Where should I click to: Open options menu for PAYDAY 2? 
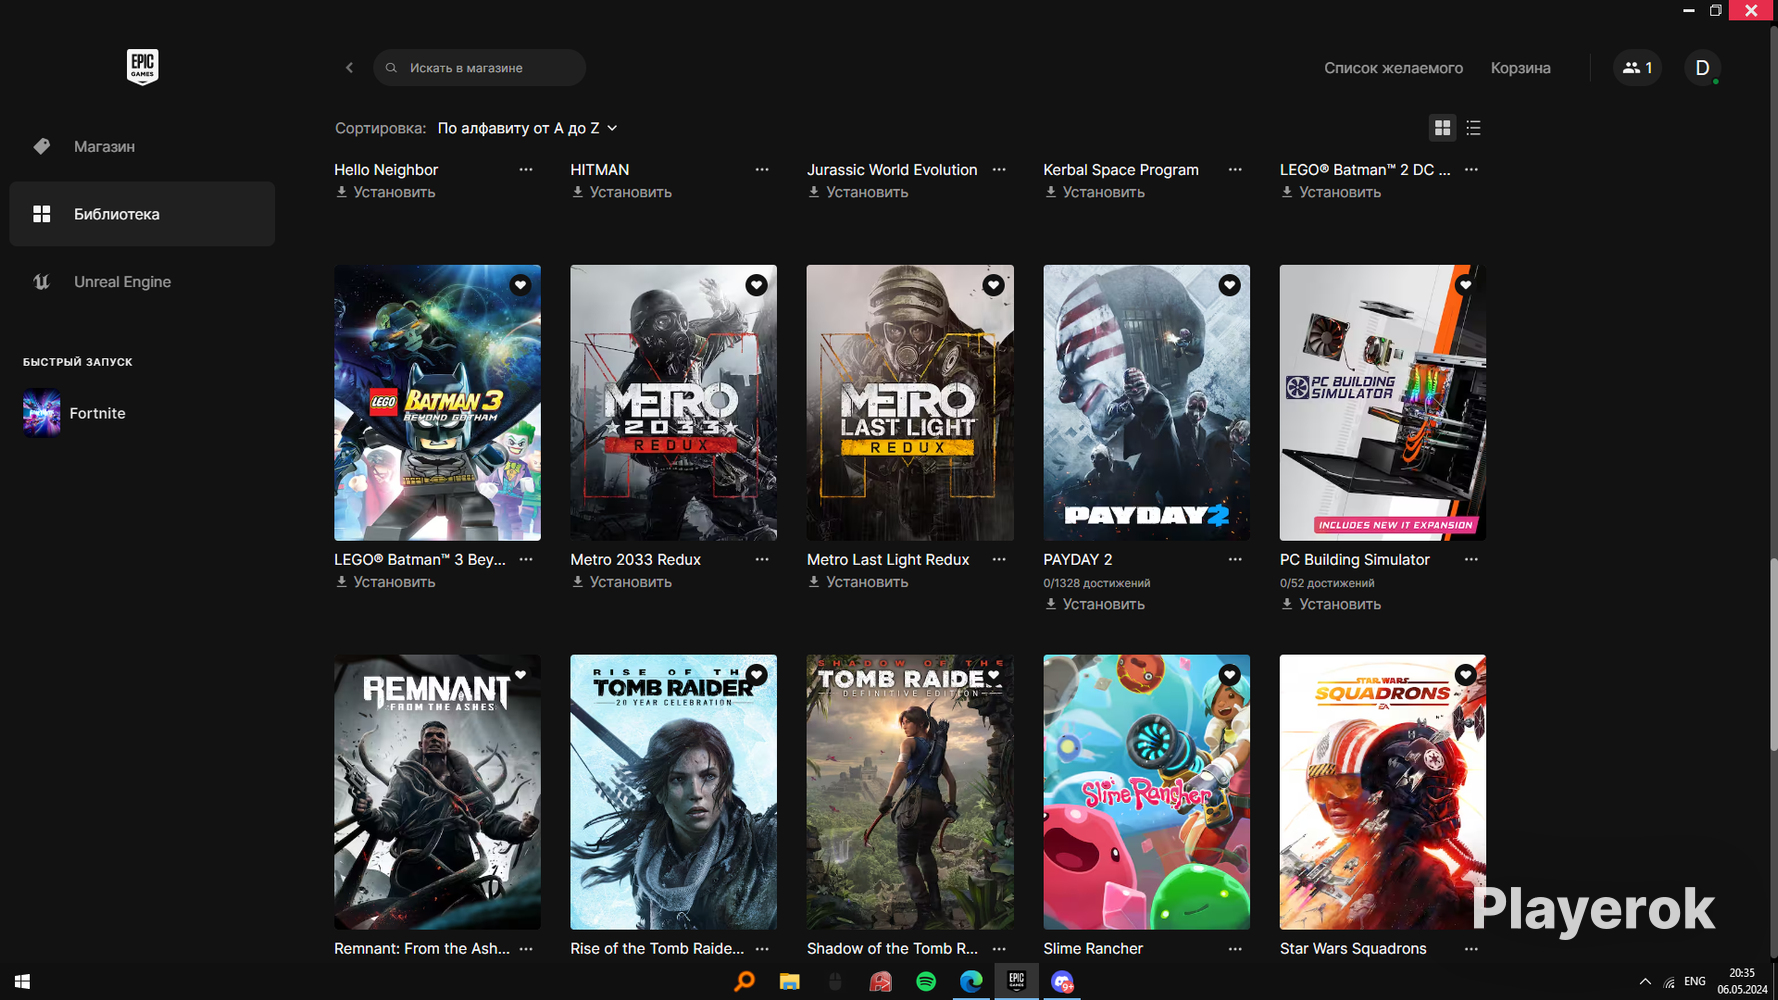tap(1235, 560)
